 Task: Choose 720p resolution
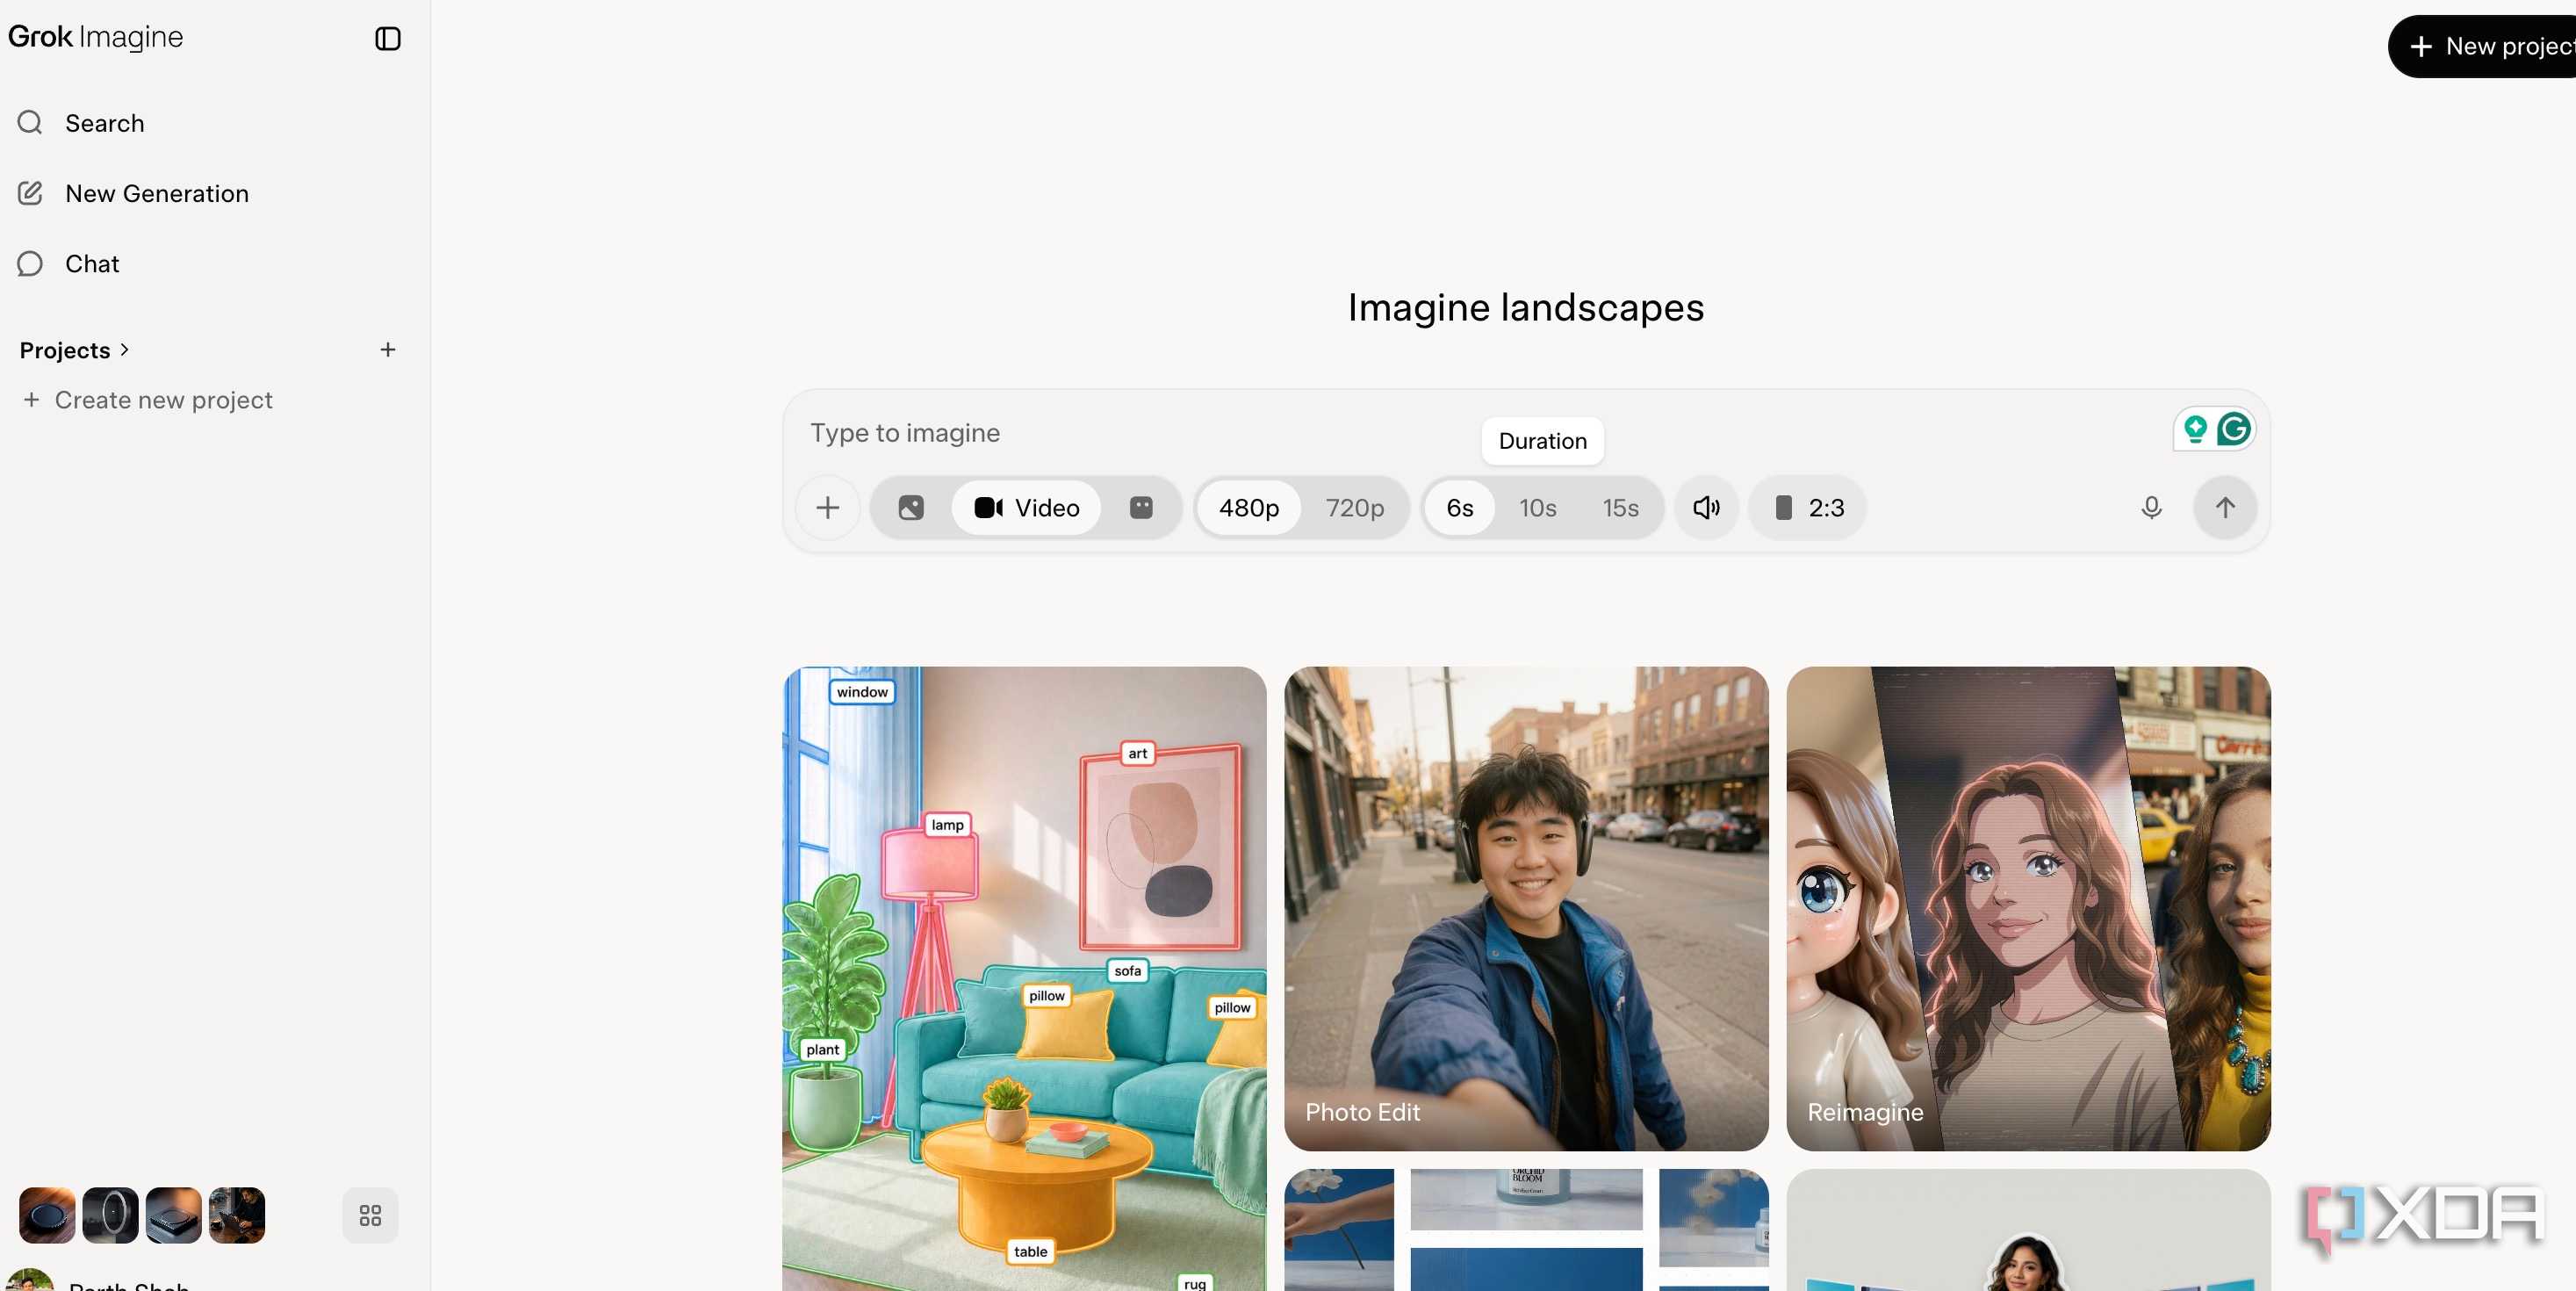click(x=1355, y=508)
